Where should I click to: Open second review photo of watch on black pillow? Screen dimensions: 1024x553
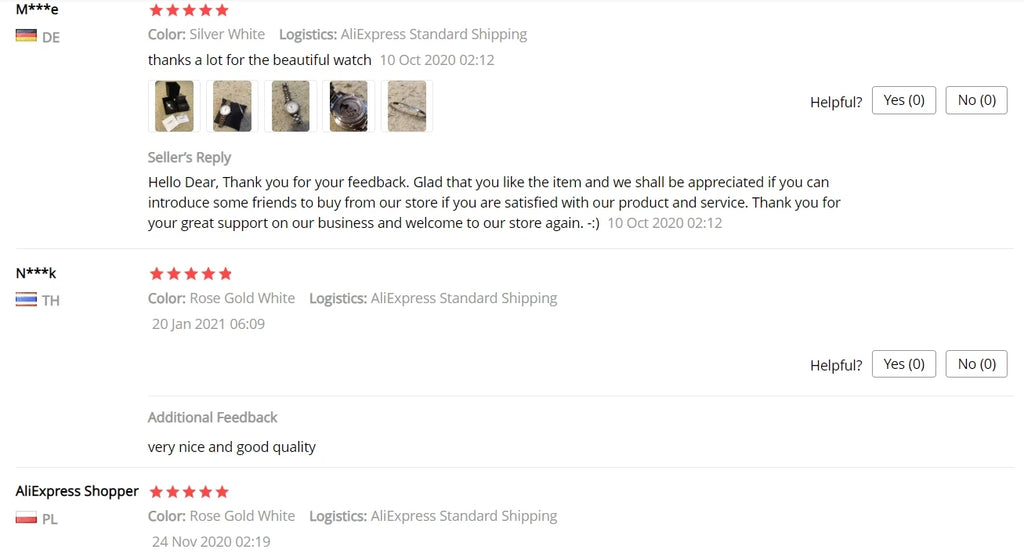click(232, 106)
